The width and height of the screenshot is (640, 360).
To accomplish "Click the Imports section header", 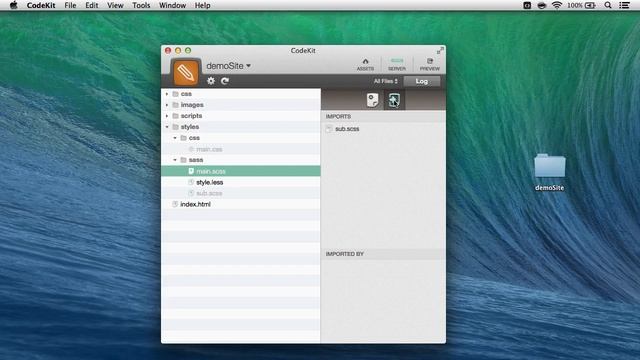I will click(x=383, y=117).
